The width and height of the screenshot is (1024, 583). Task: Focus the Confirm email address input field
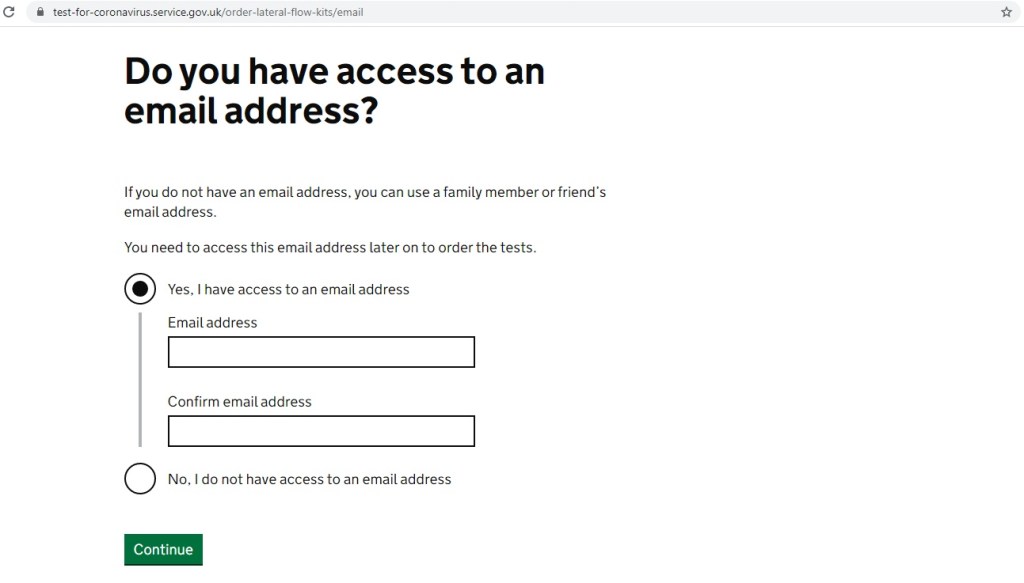(x=321, y=431)
